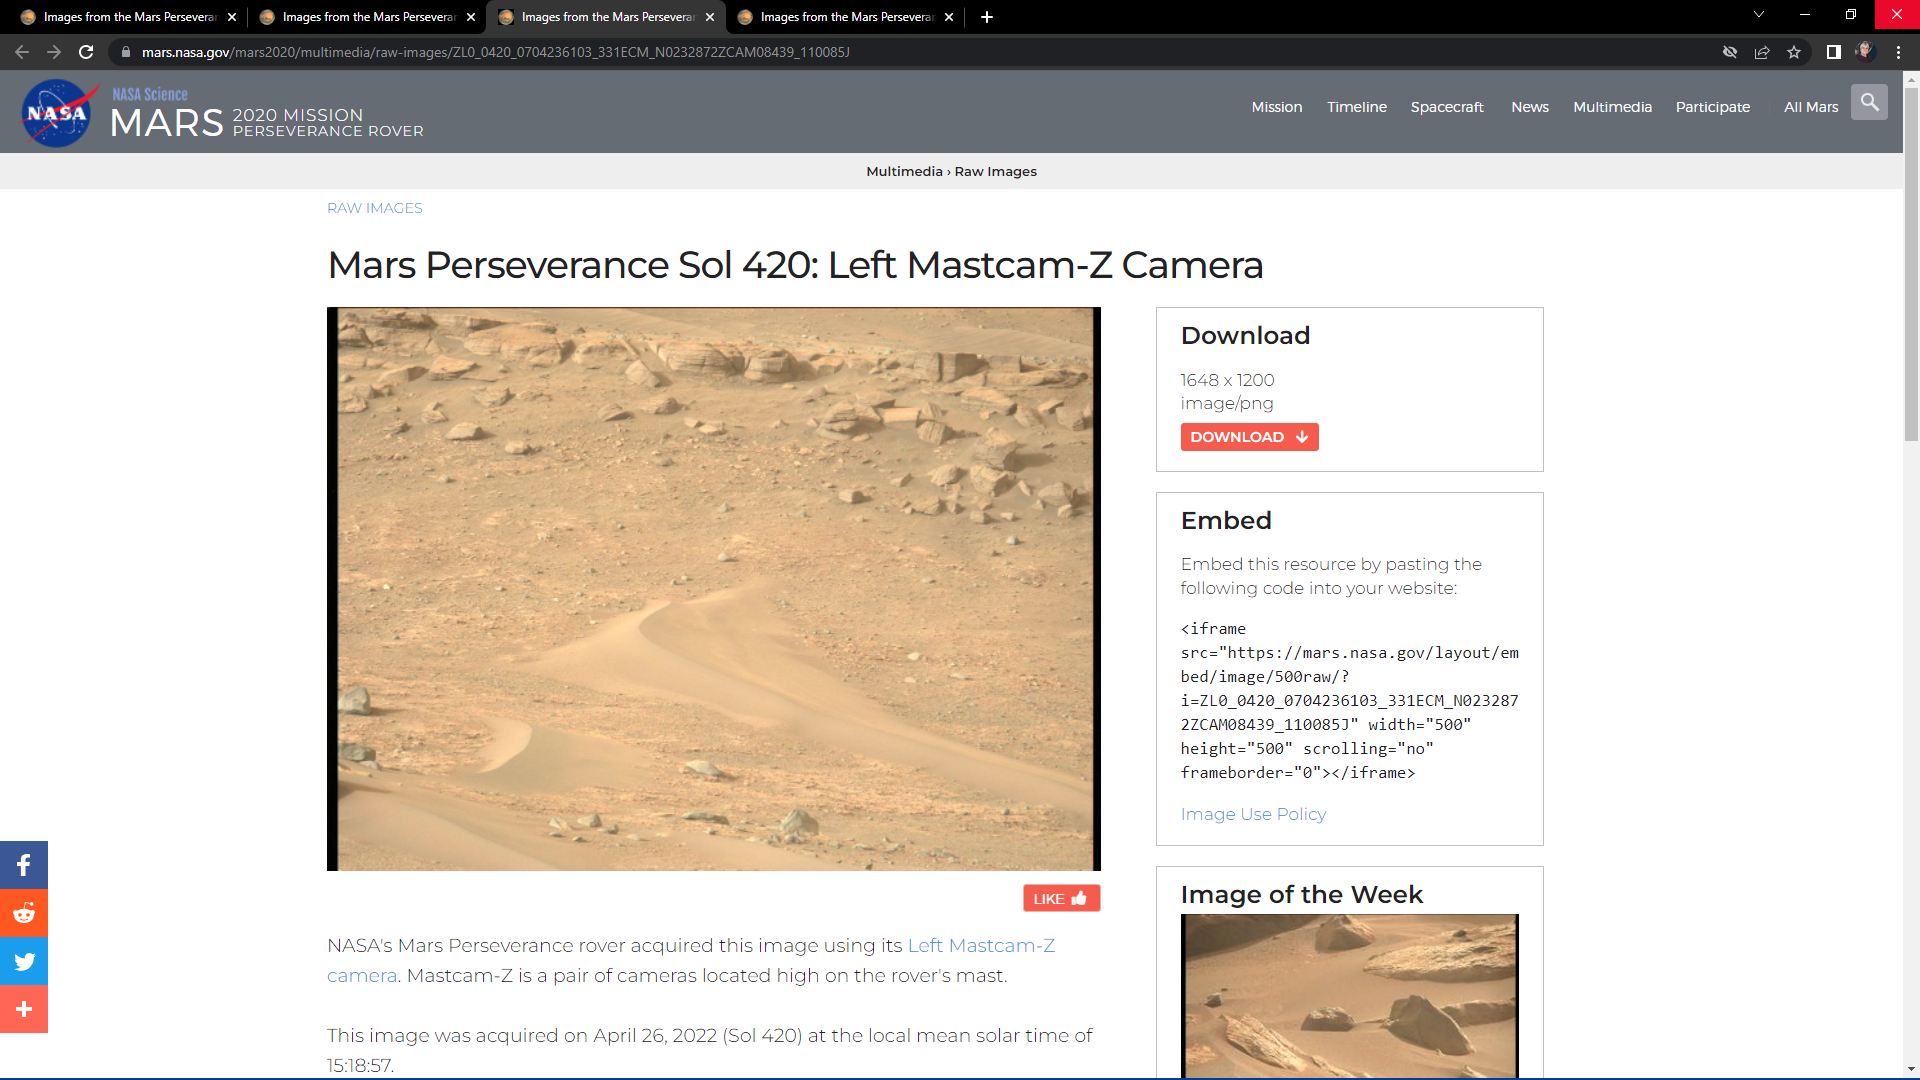
Task: Like the image with LIKE button
Action: tap(1061, 898)
